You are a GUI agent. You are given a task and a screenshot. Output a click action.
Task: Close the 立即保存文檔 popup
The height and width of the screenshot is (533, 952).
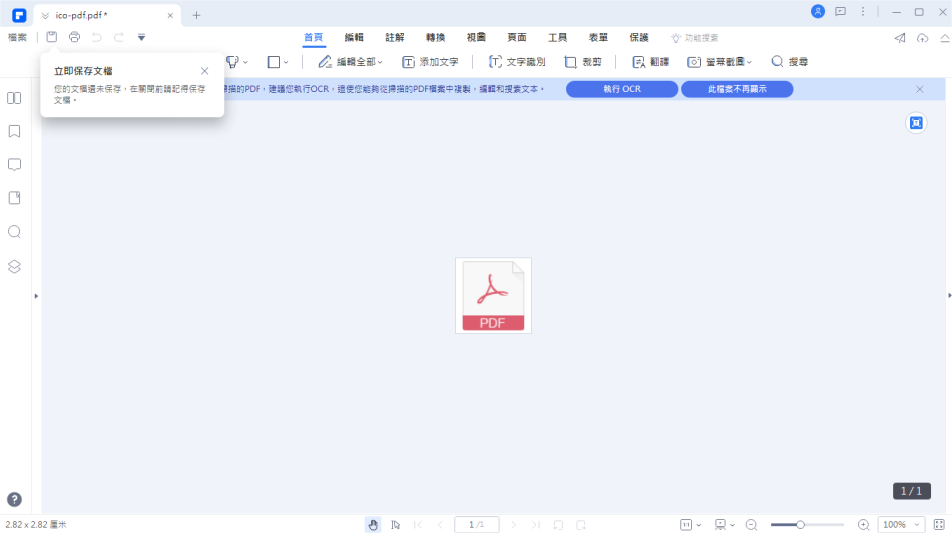tap(205, 71)
